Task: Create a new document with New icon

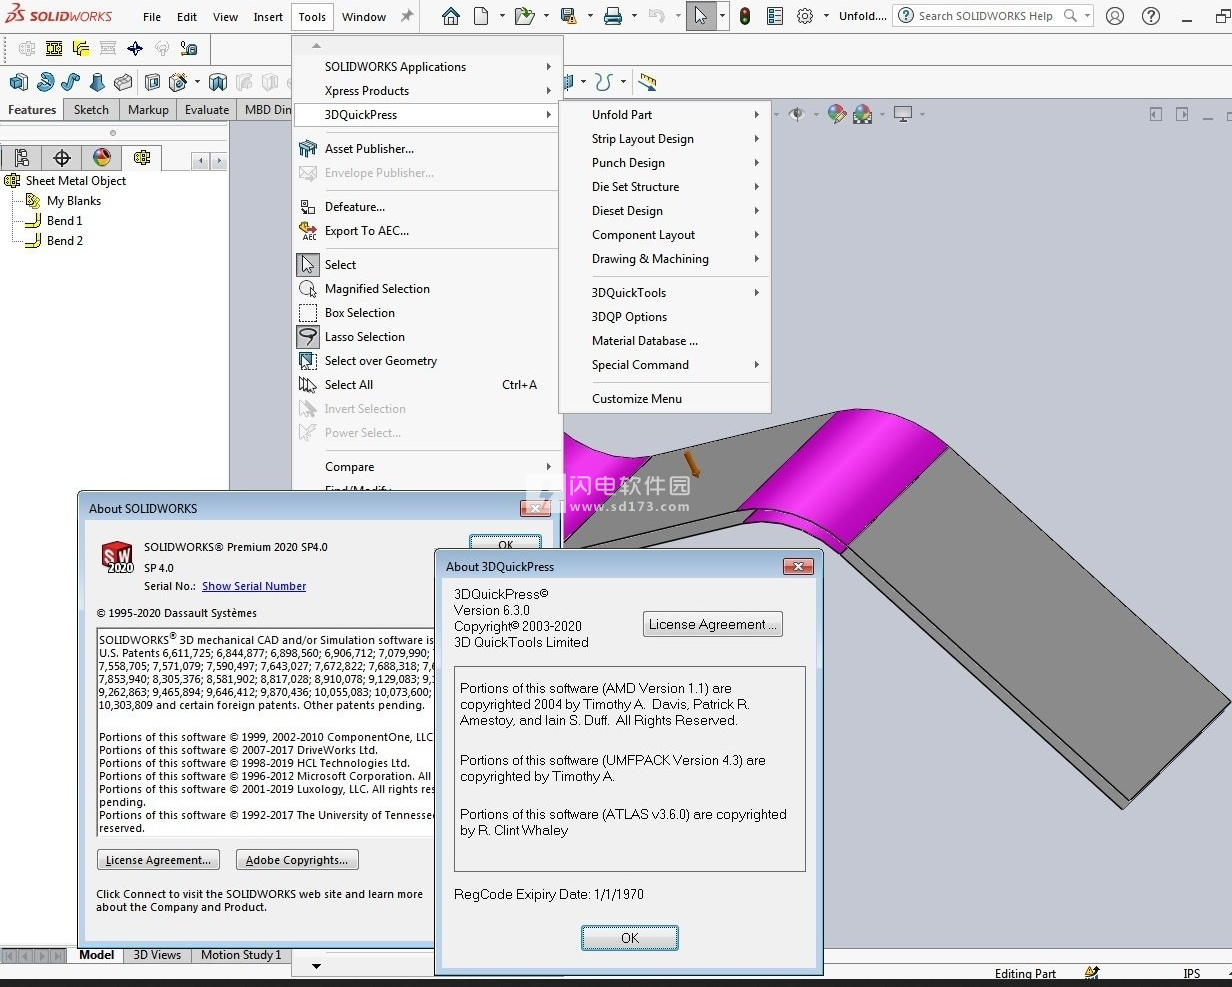Action: [x=481, y=16]
